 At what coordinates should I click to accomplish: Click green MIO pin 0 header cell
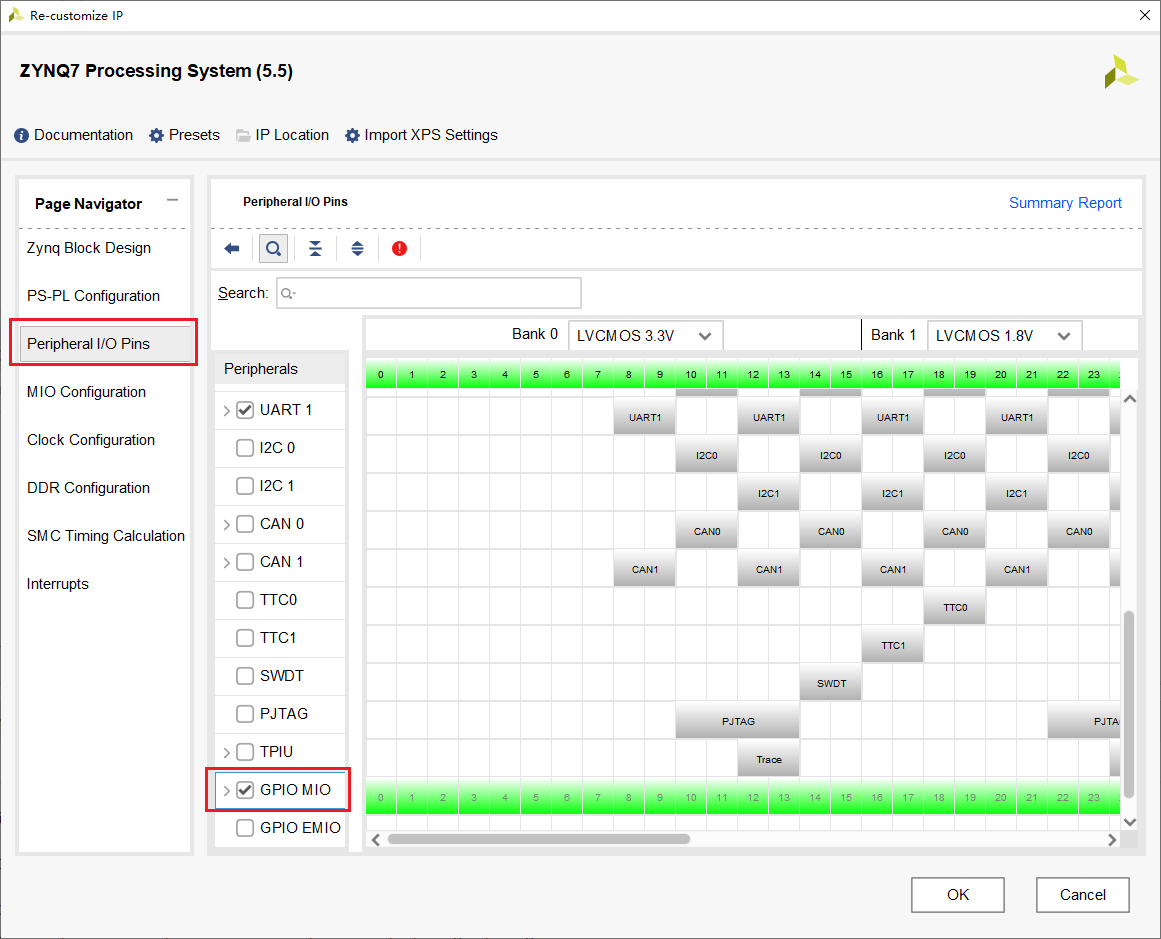(x=381, y=375)
